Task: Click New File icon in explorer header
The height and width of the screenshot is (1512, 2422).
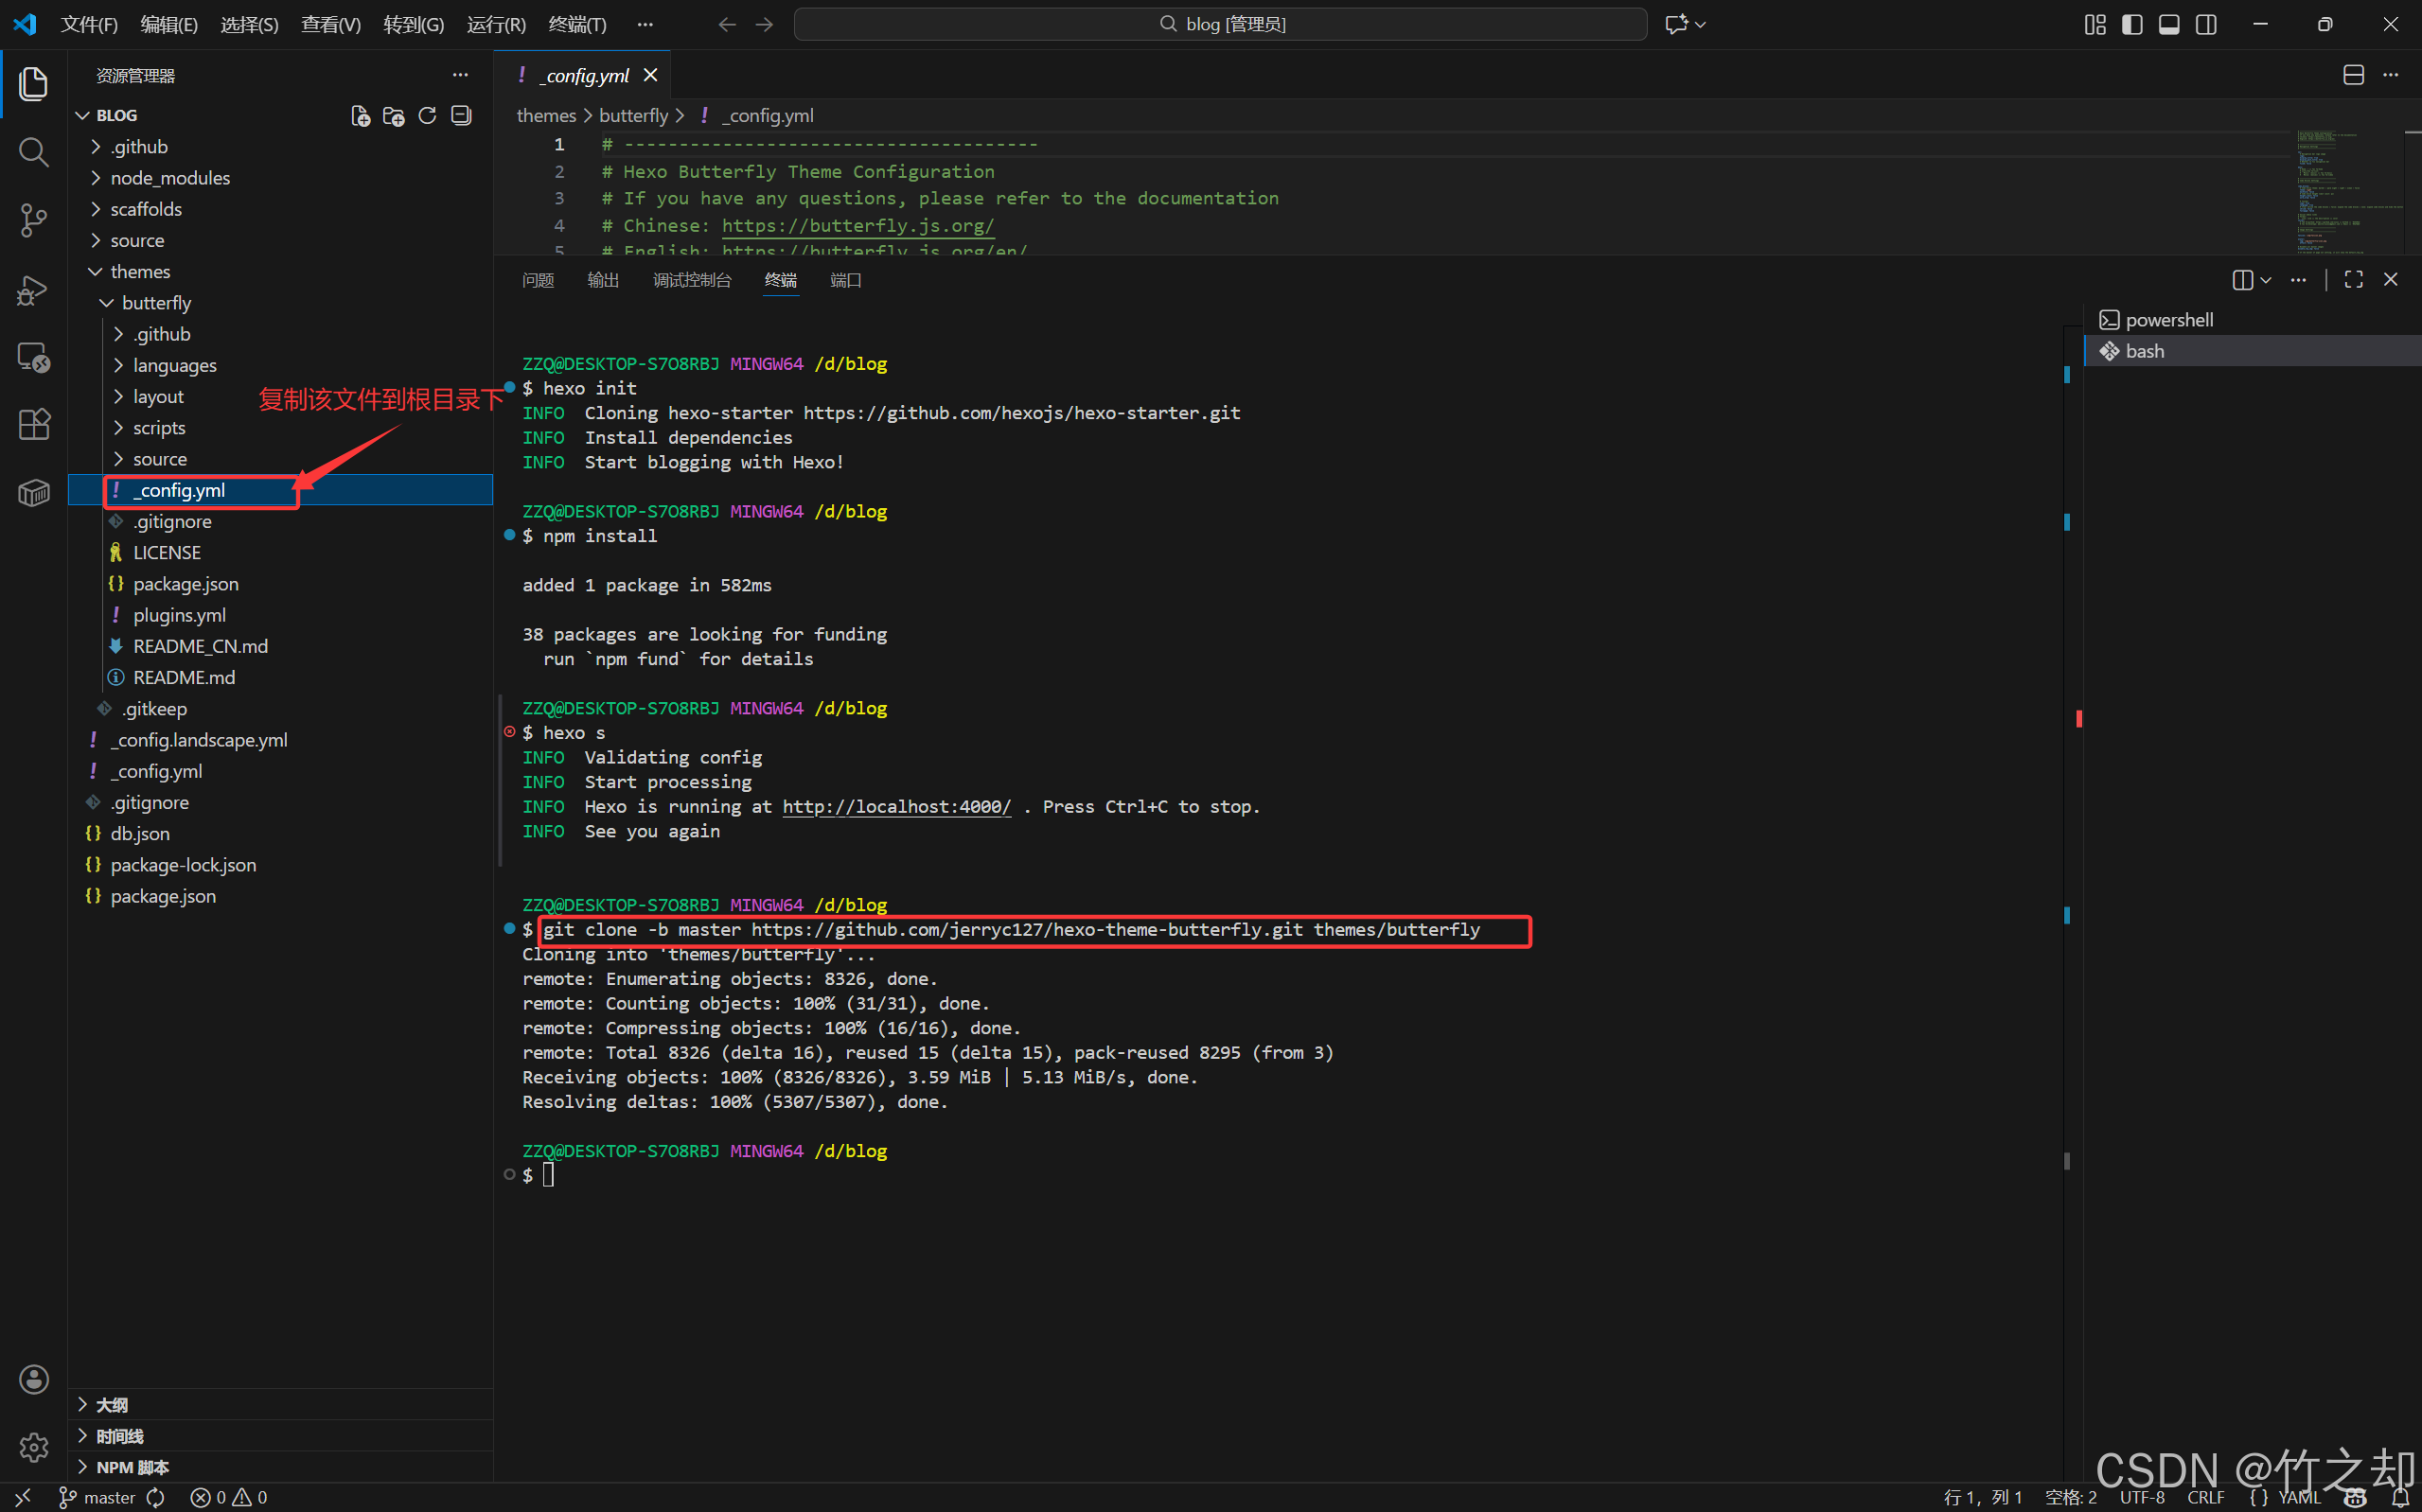Action: pos(360,116)
